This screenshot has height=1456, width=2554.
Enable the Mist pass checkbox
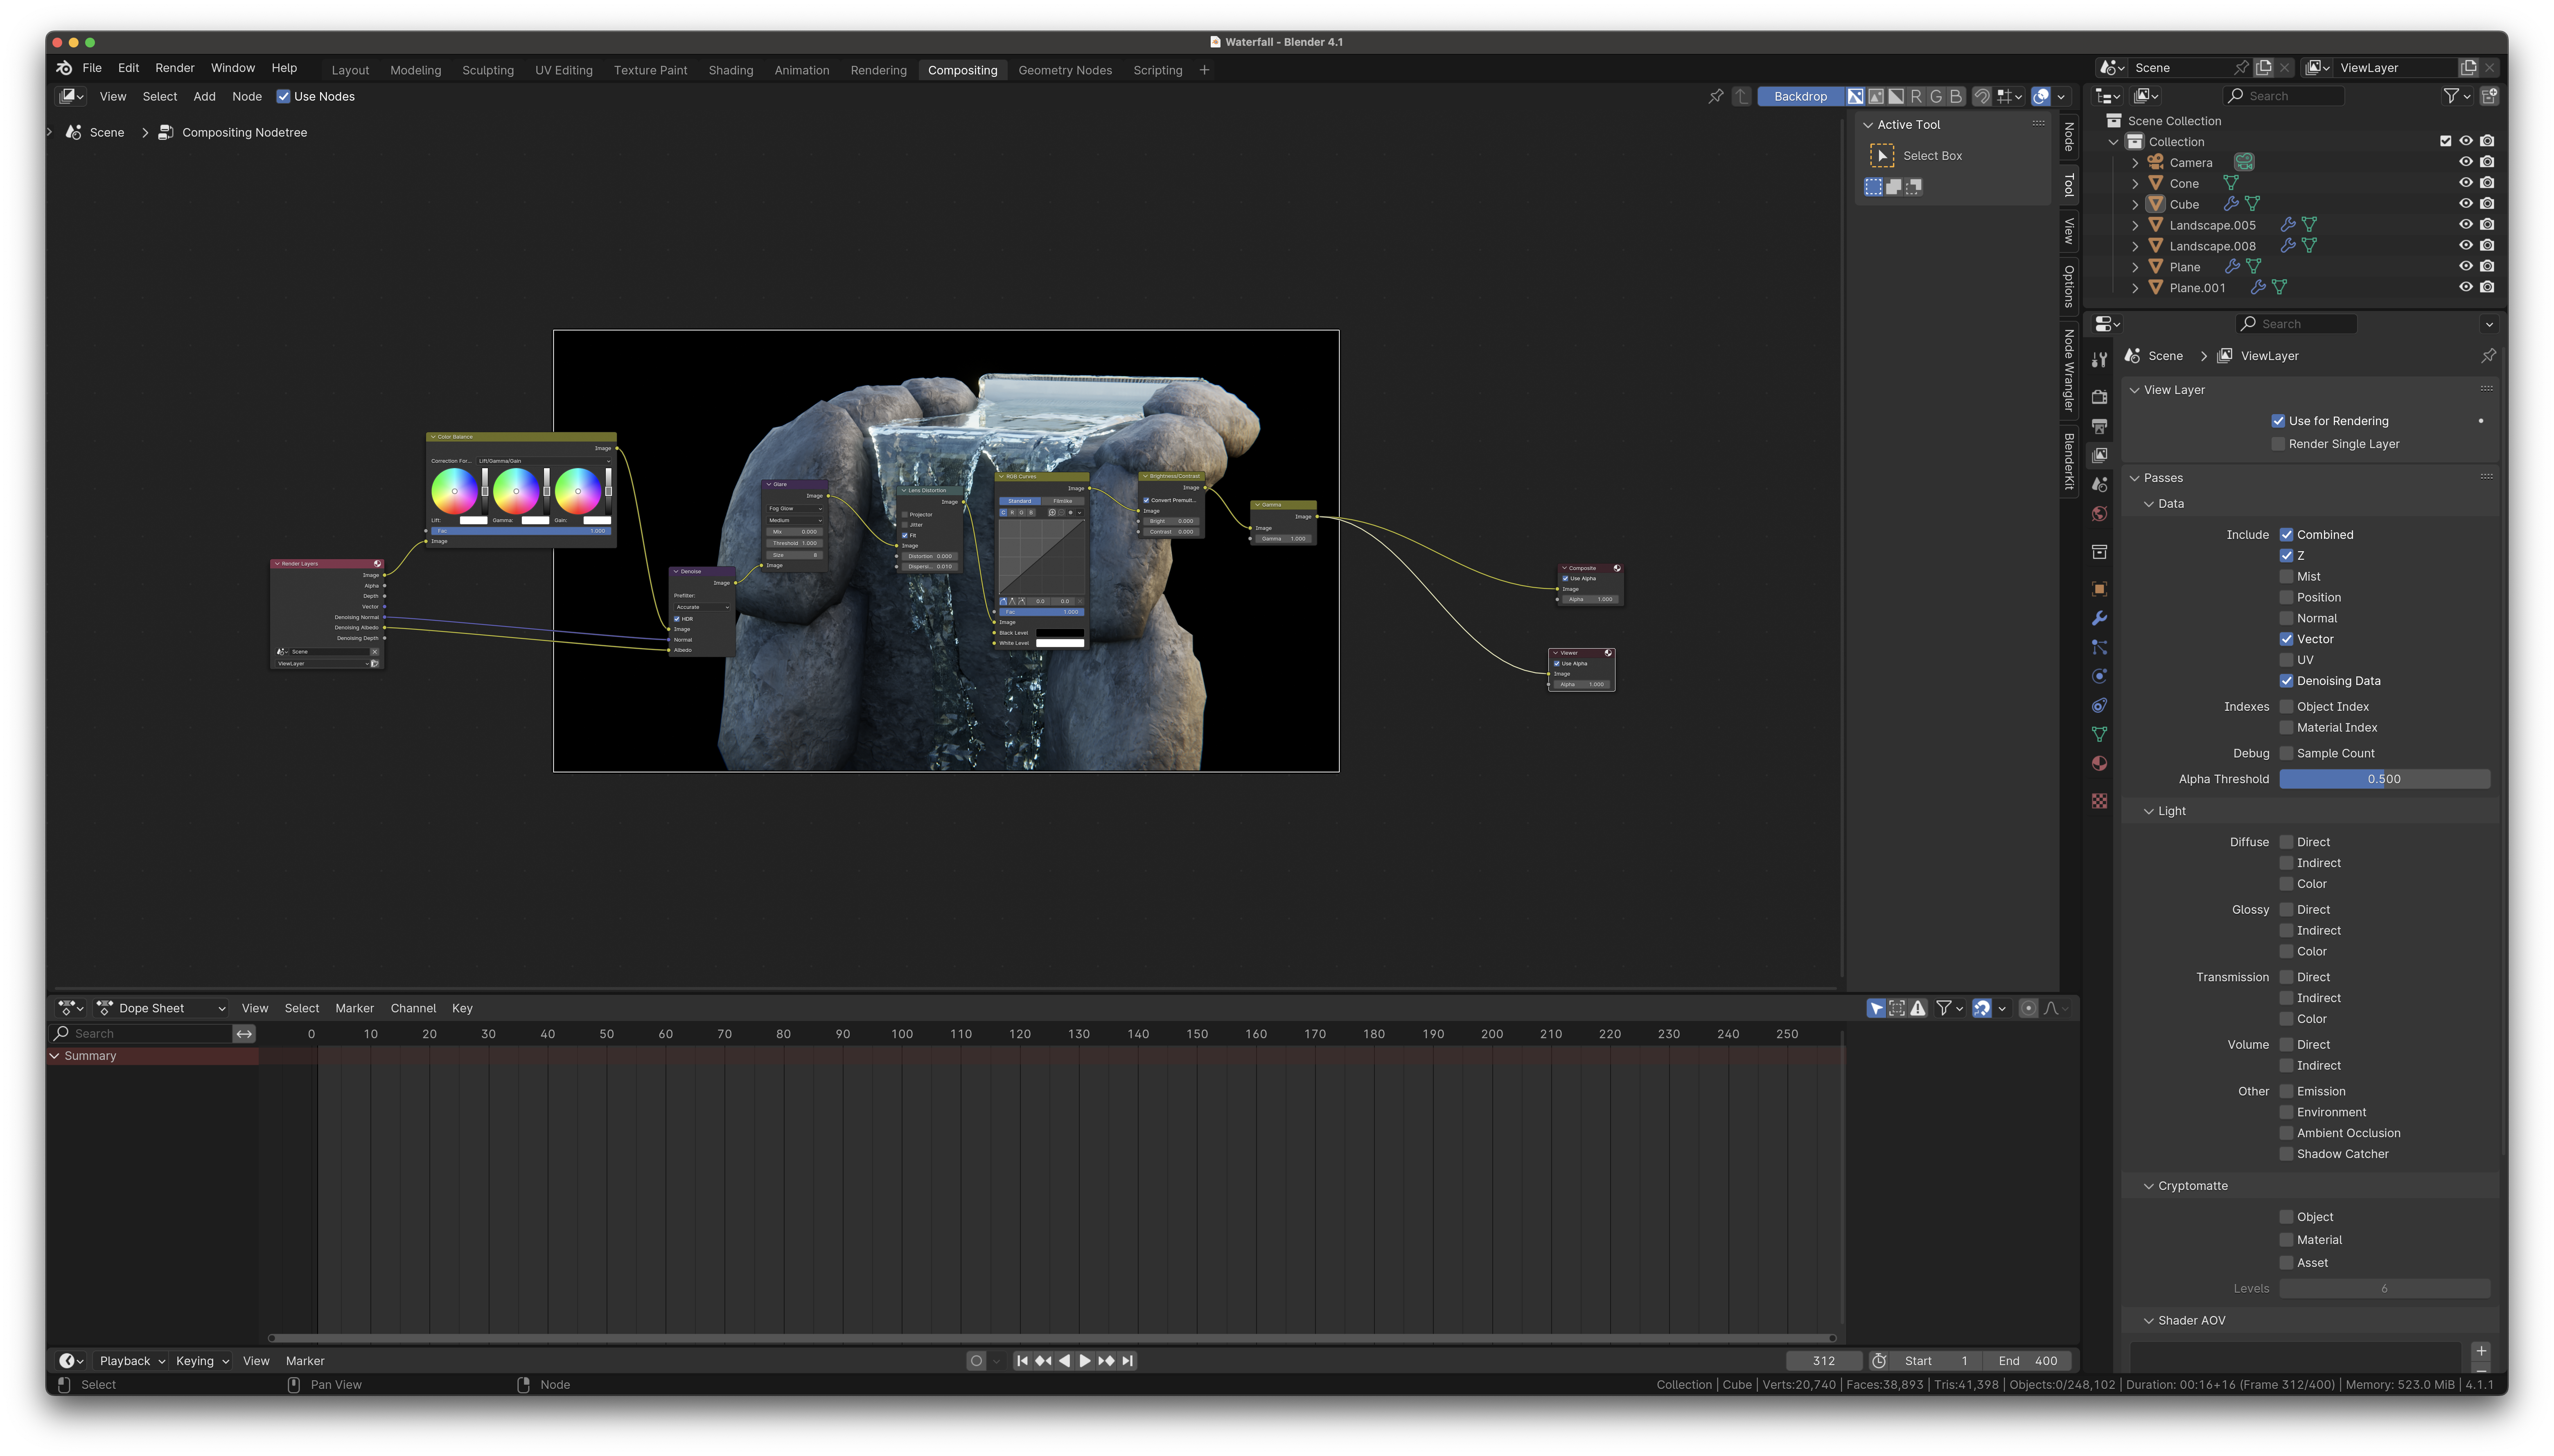click(2286, 577)
